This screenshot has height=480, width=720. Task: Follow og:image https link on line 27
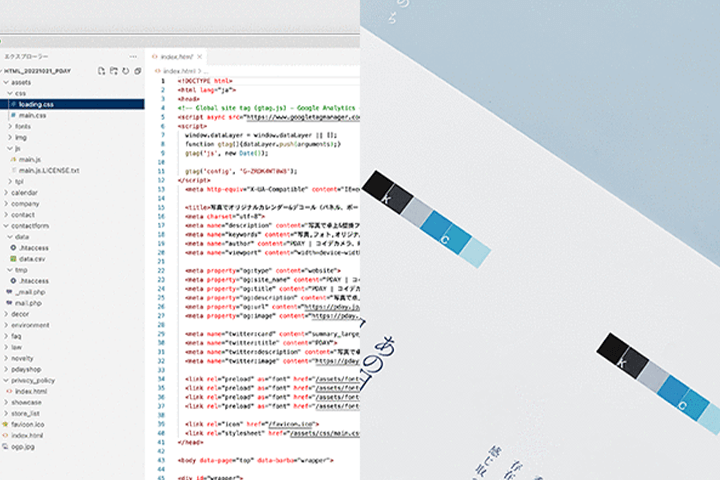335,316
